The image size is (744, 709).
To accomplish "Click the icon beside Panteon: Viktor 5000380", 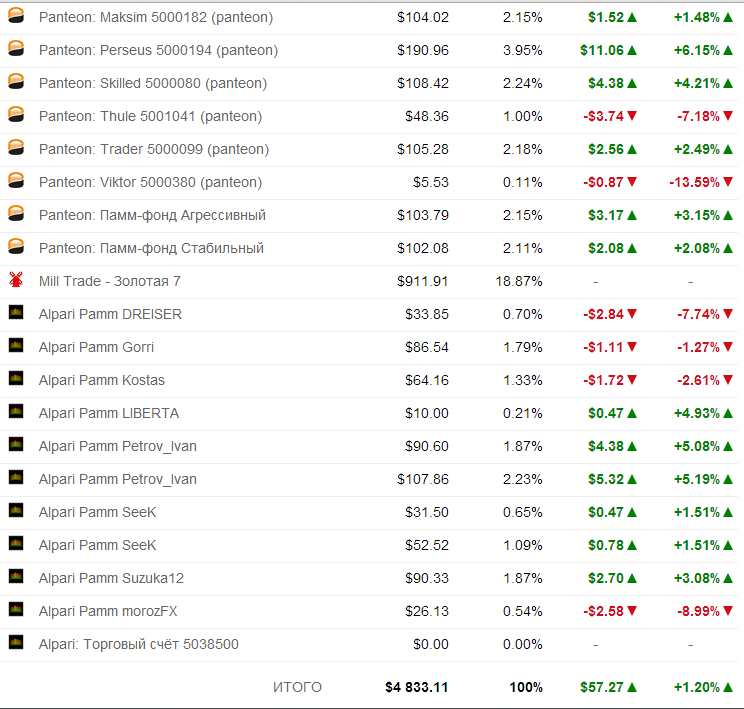I will (x=16, y=181).
